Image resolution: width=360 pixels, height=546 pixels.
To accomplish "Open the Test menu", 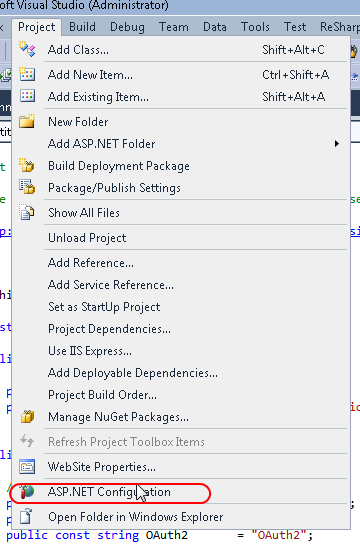I will coord(295,27).
